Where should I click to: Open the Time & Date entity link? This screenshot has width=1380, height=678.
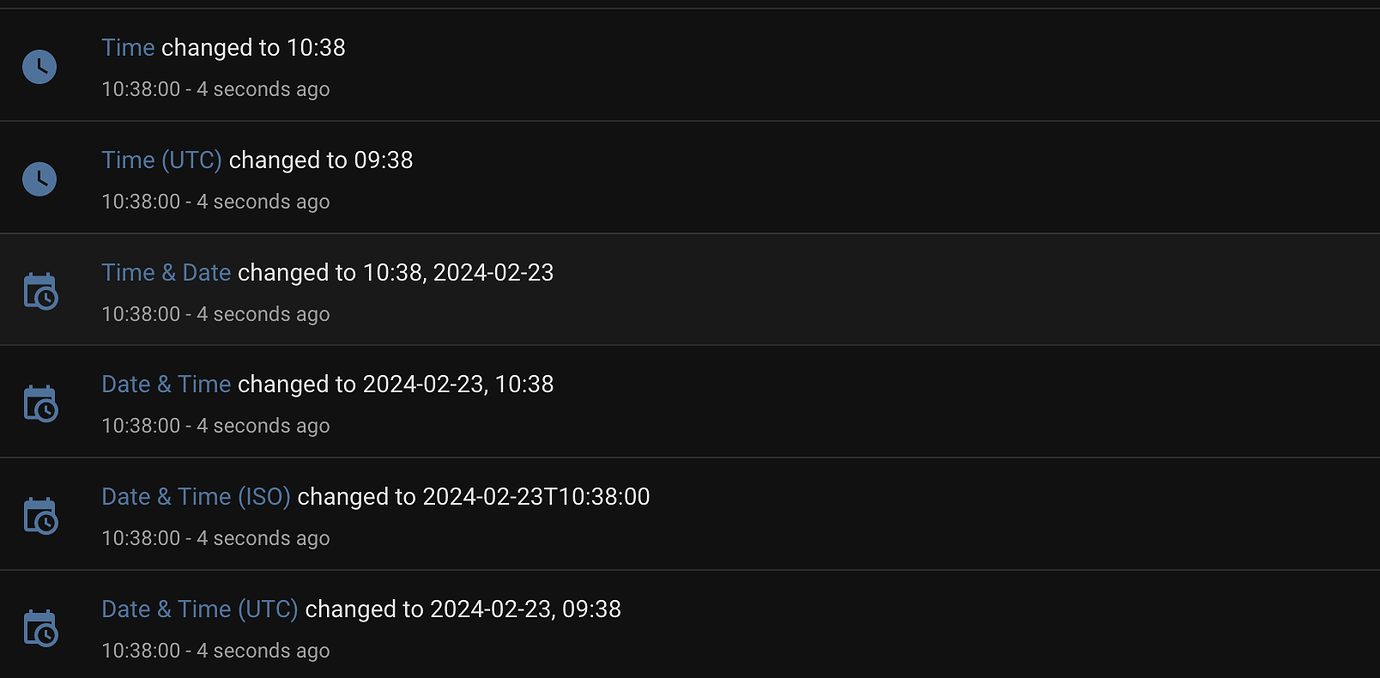[166, 272]
